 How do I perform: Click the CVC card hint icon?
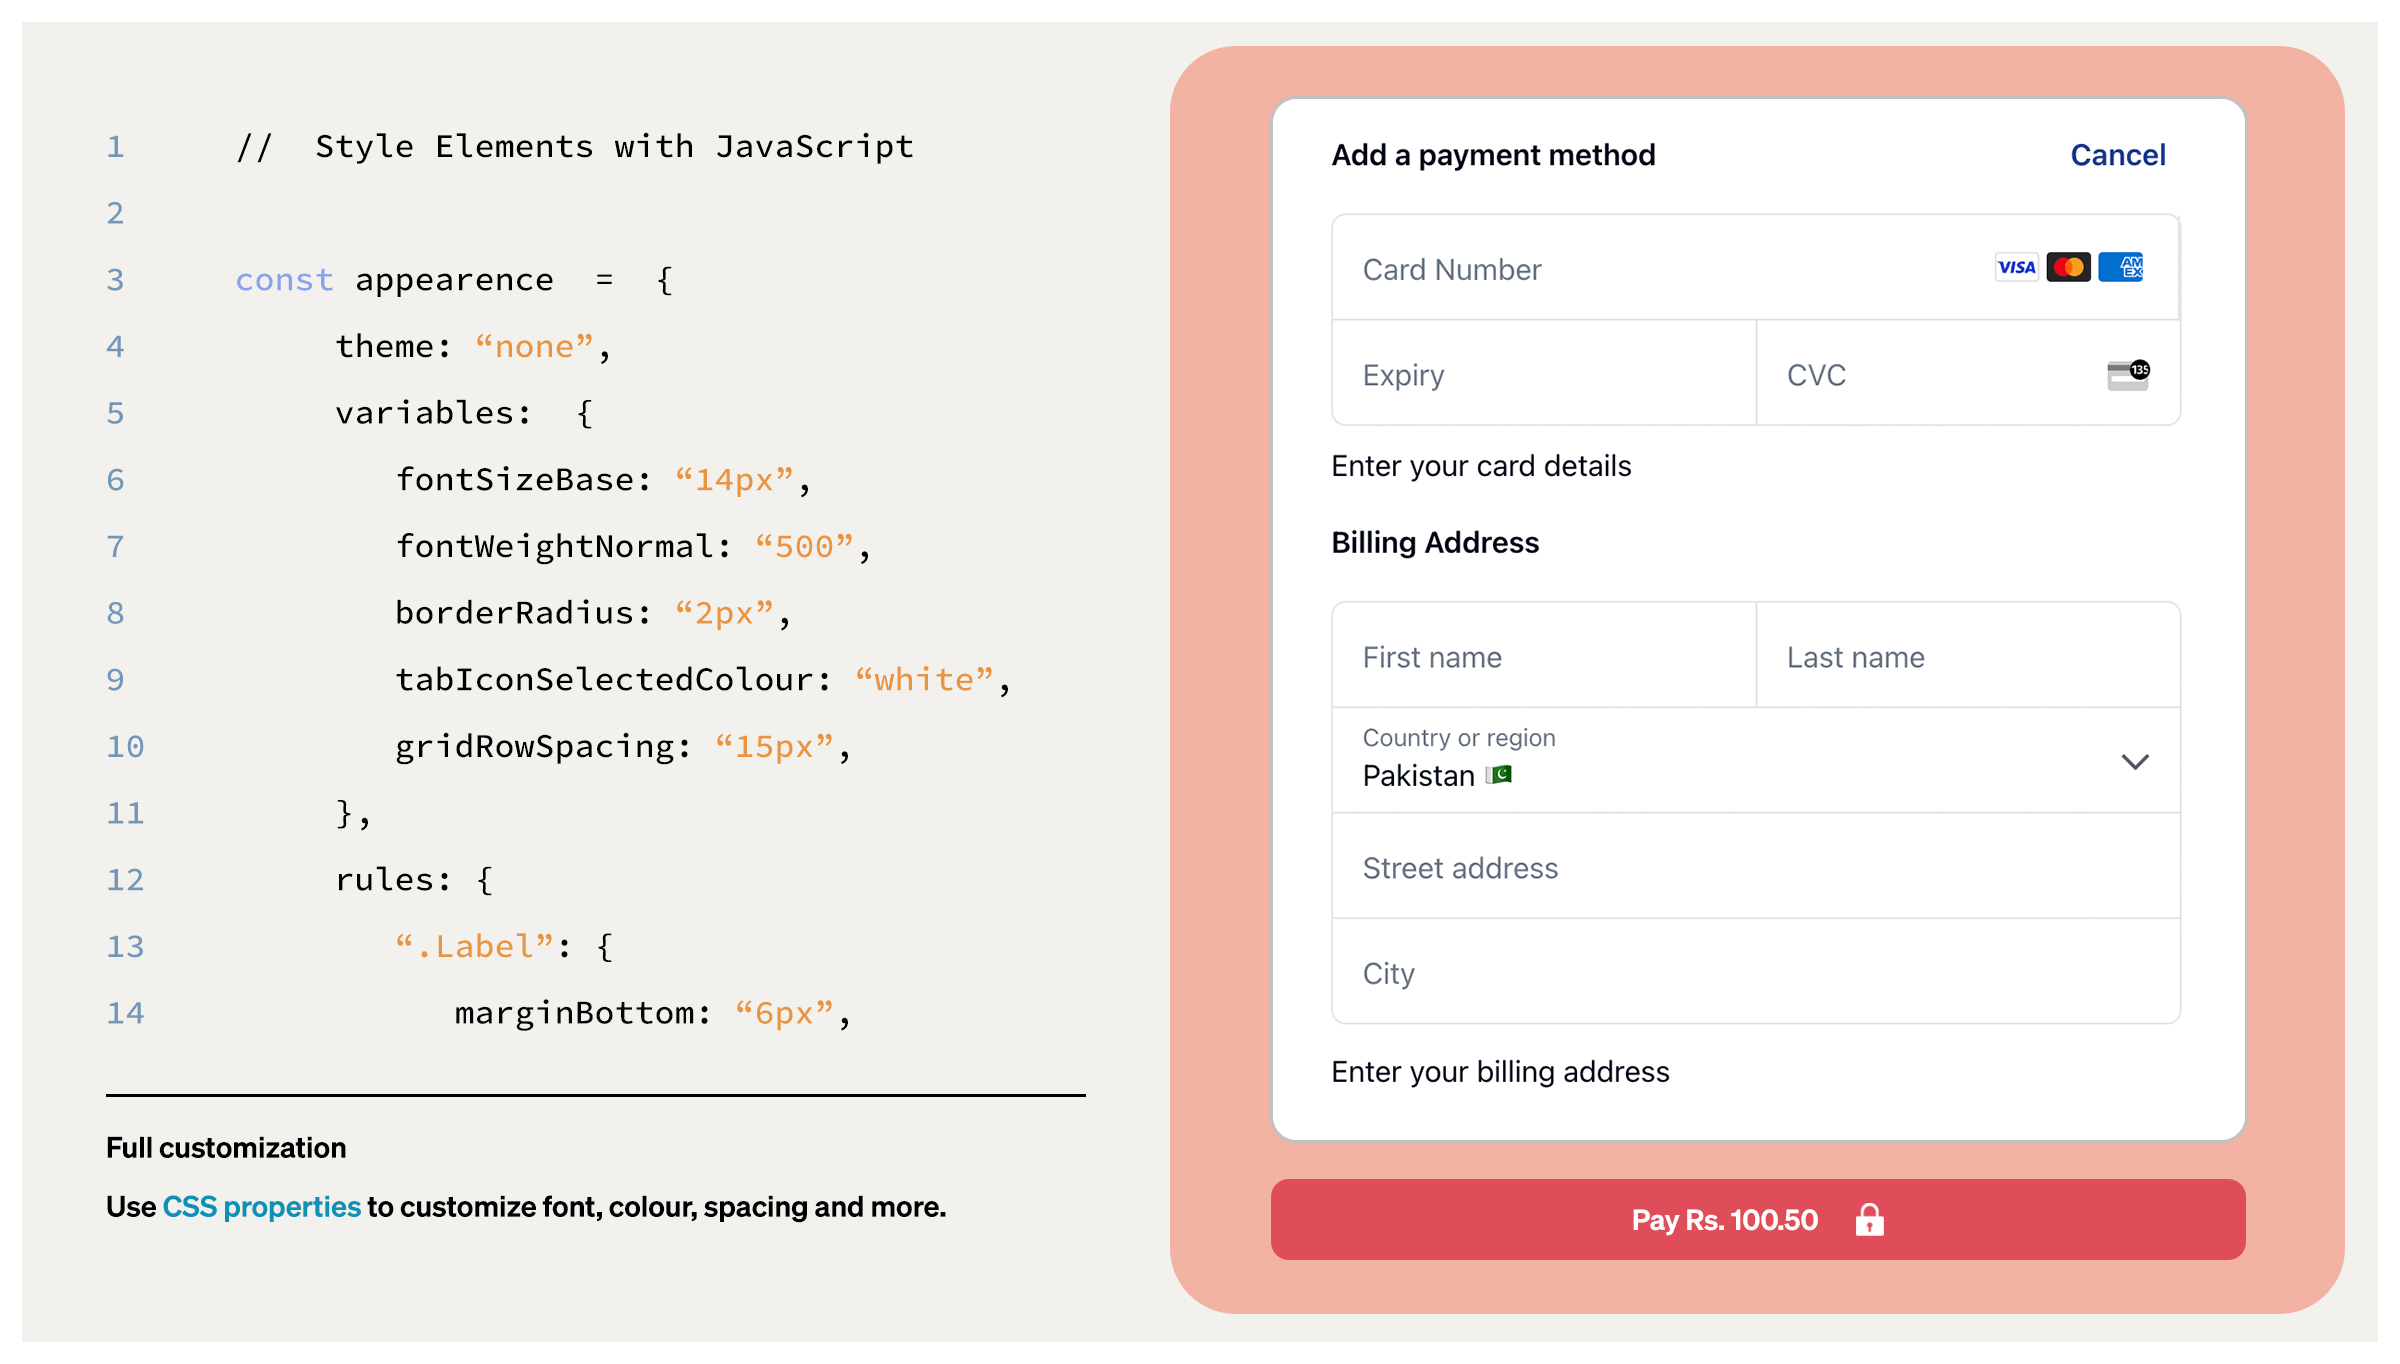coord(2127,375)
